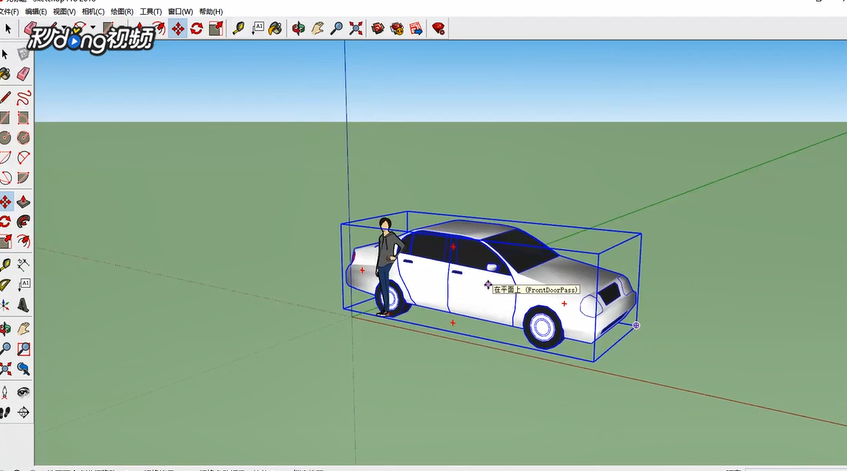Select the Rectangle tool in left toolbar
The image size is (847, 471).
point(5,118)
